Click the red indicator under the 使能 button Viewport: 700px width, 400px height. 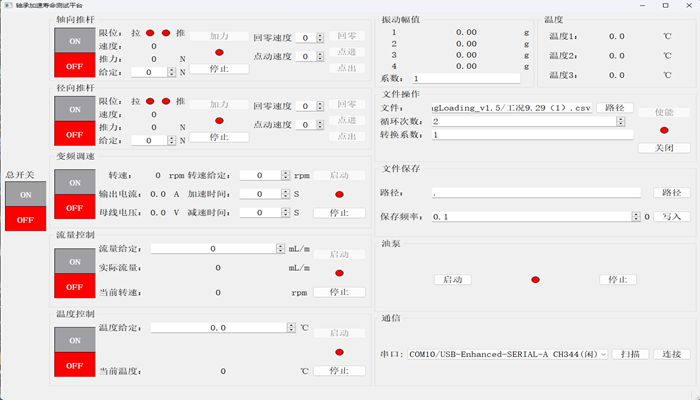tap(664, 129)
